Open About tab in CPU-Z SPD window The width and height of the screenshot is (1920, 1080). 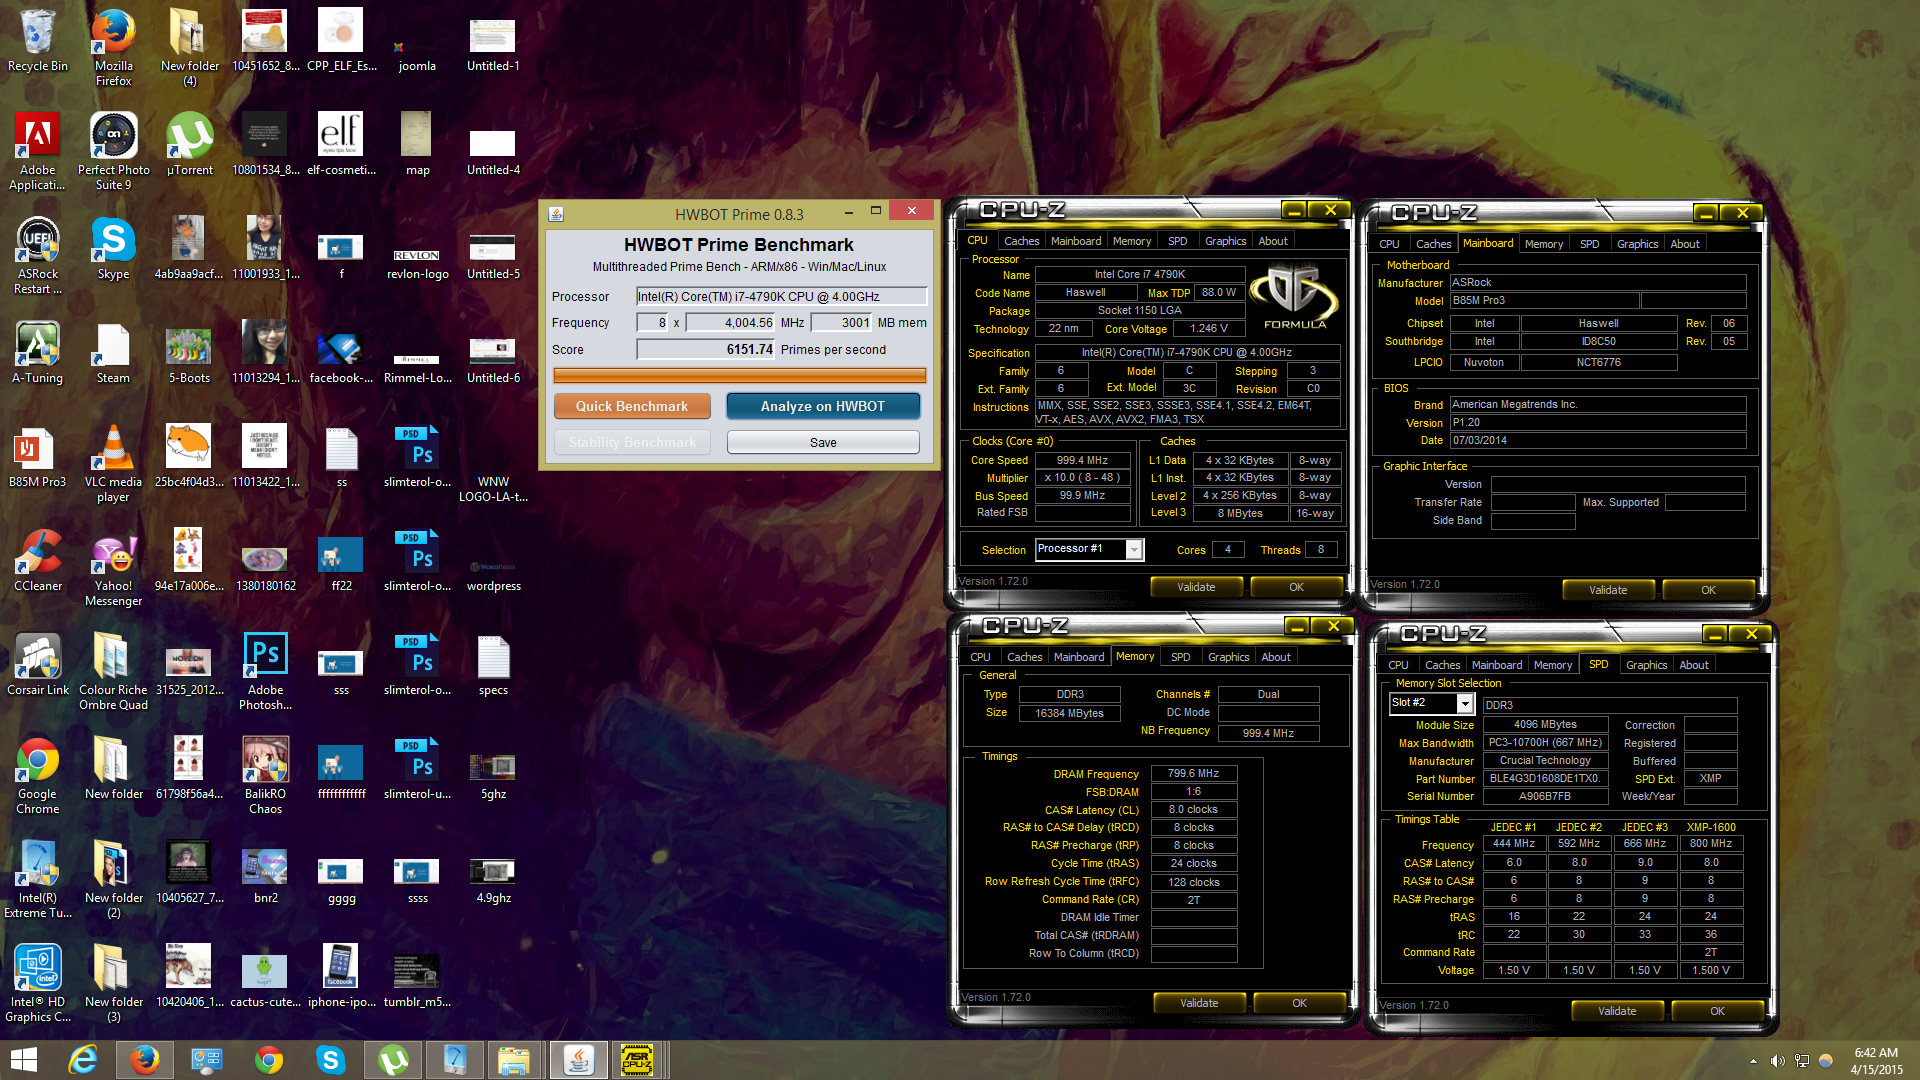click(x=1693, y=665)
